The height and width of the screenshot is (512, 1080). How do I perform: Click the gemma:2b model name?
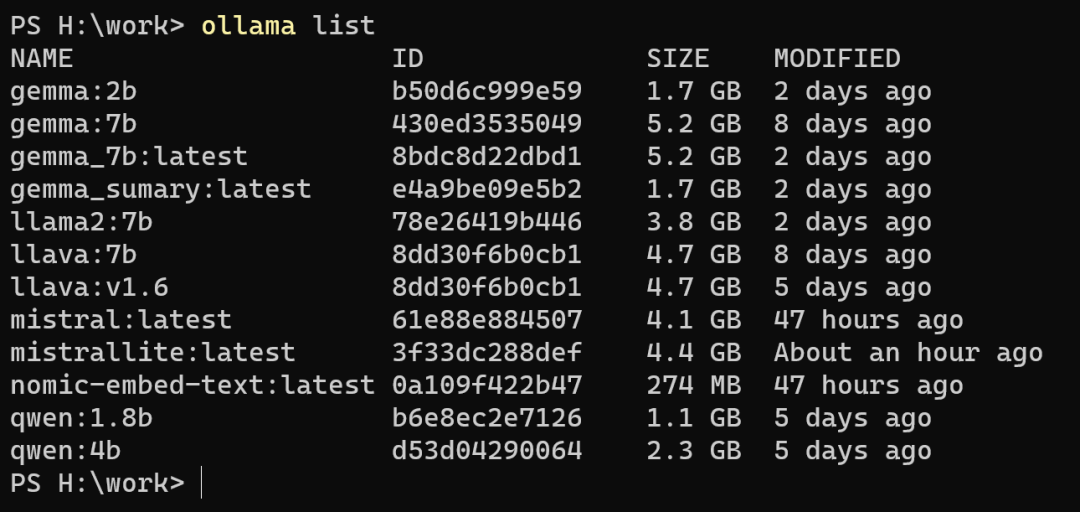coord(74,92)
